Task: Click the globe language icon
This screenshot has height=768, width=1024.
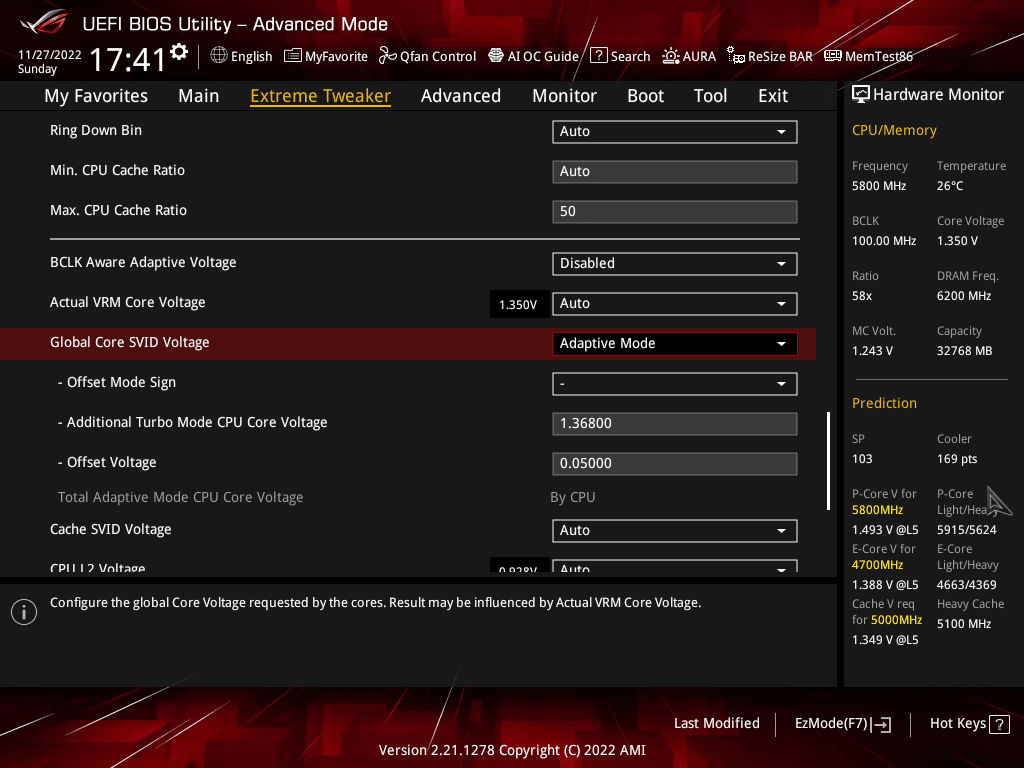Action: (x=219, y=56)
